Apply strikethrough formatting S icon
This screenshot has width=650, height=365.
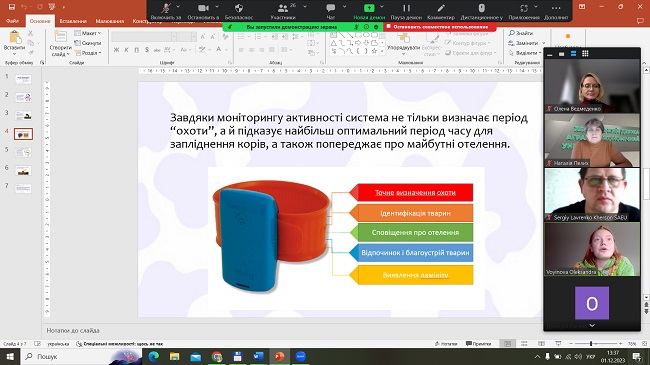pyautogui.click(x=147, y=50)
